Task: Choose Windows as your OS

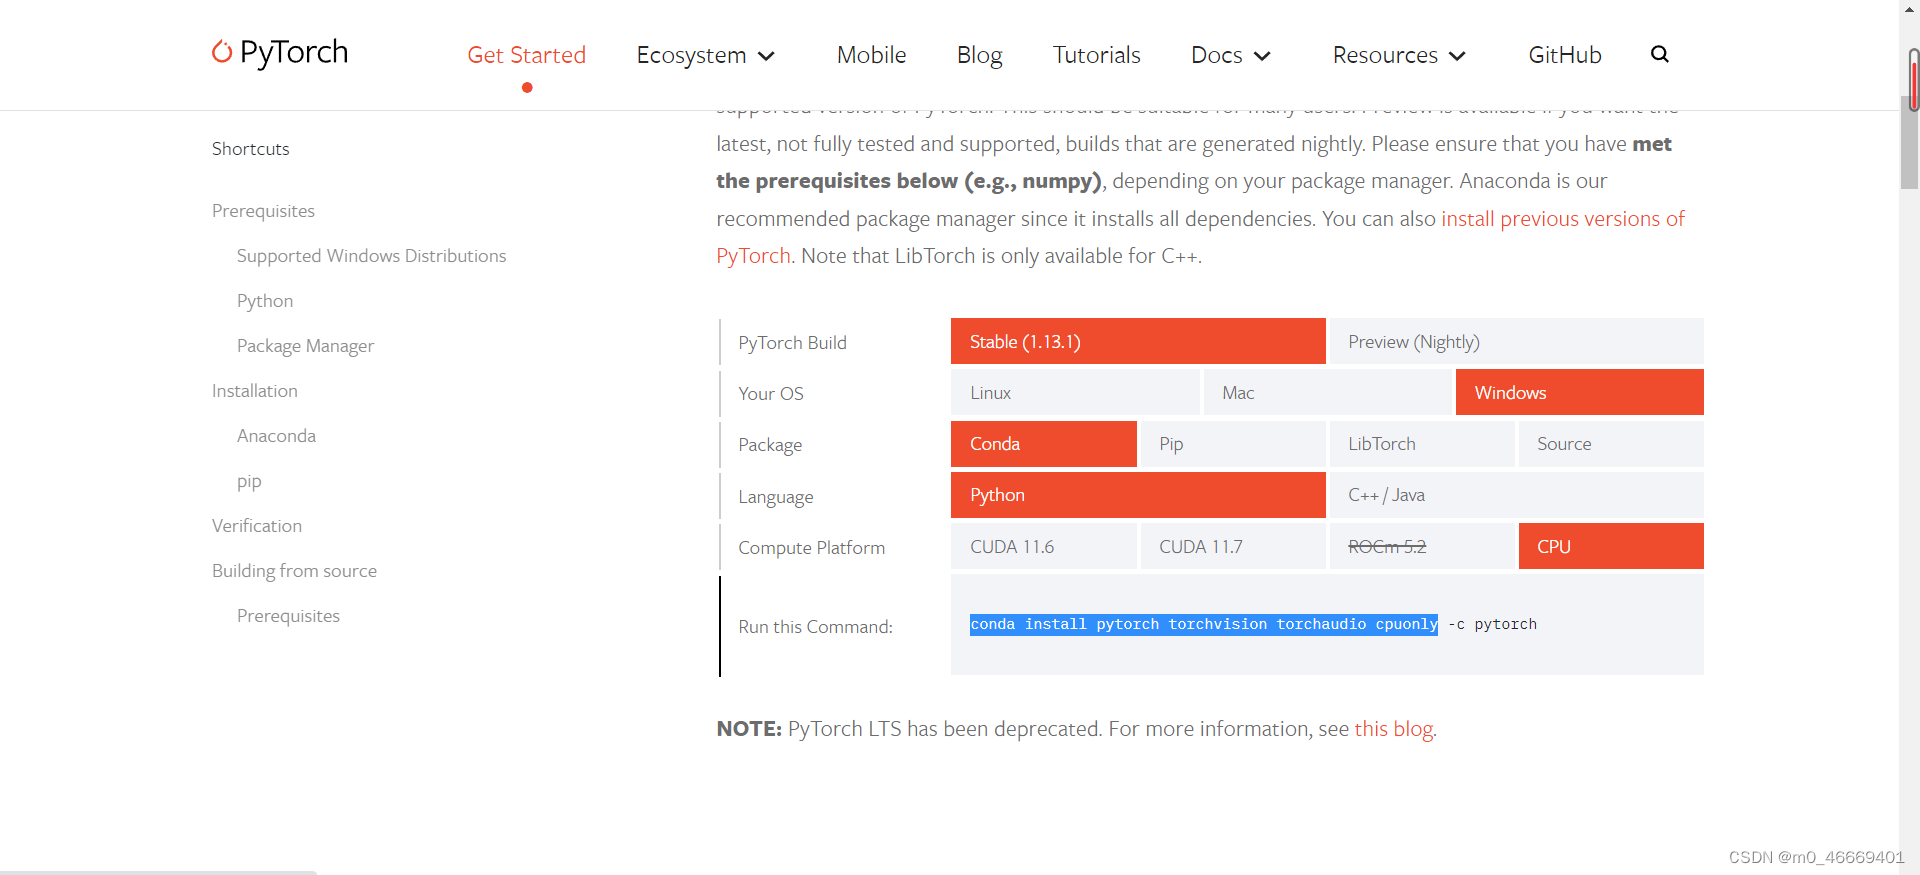Action: (1579, 392)
